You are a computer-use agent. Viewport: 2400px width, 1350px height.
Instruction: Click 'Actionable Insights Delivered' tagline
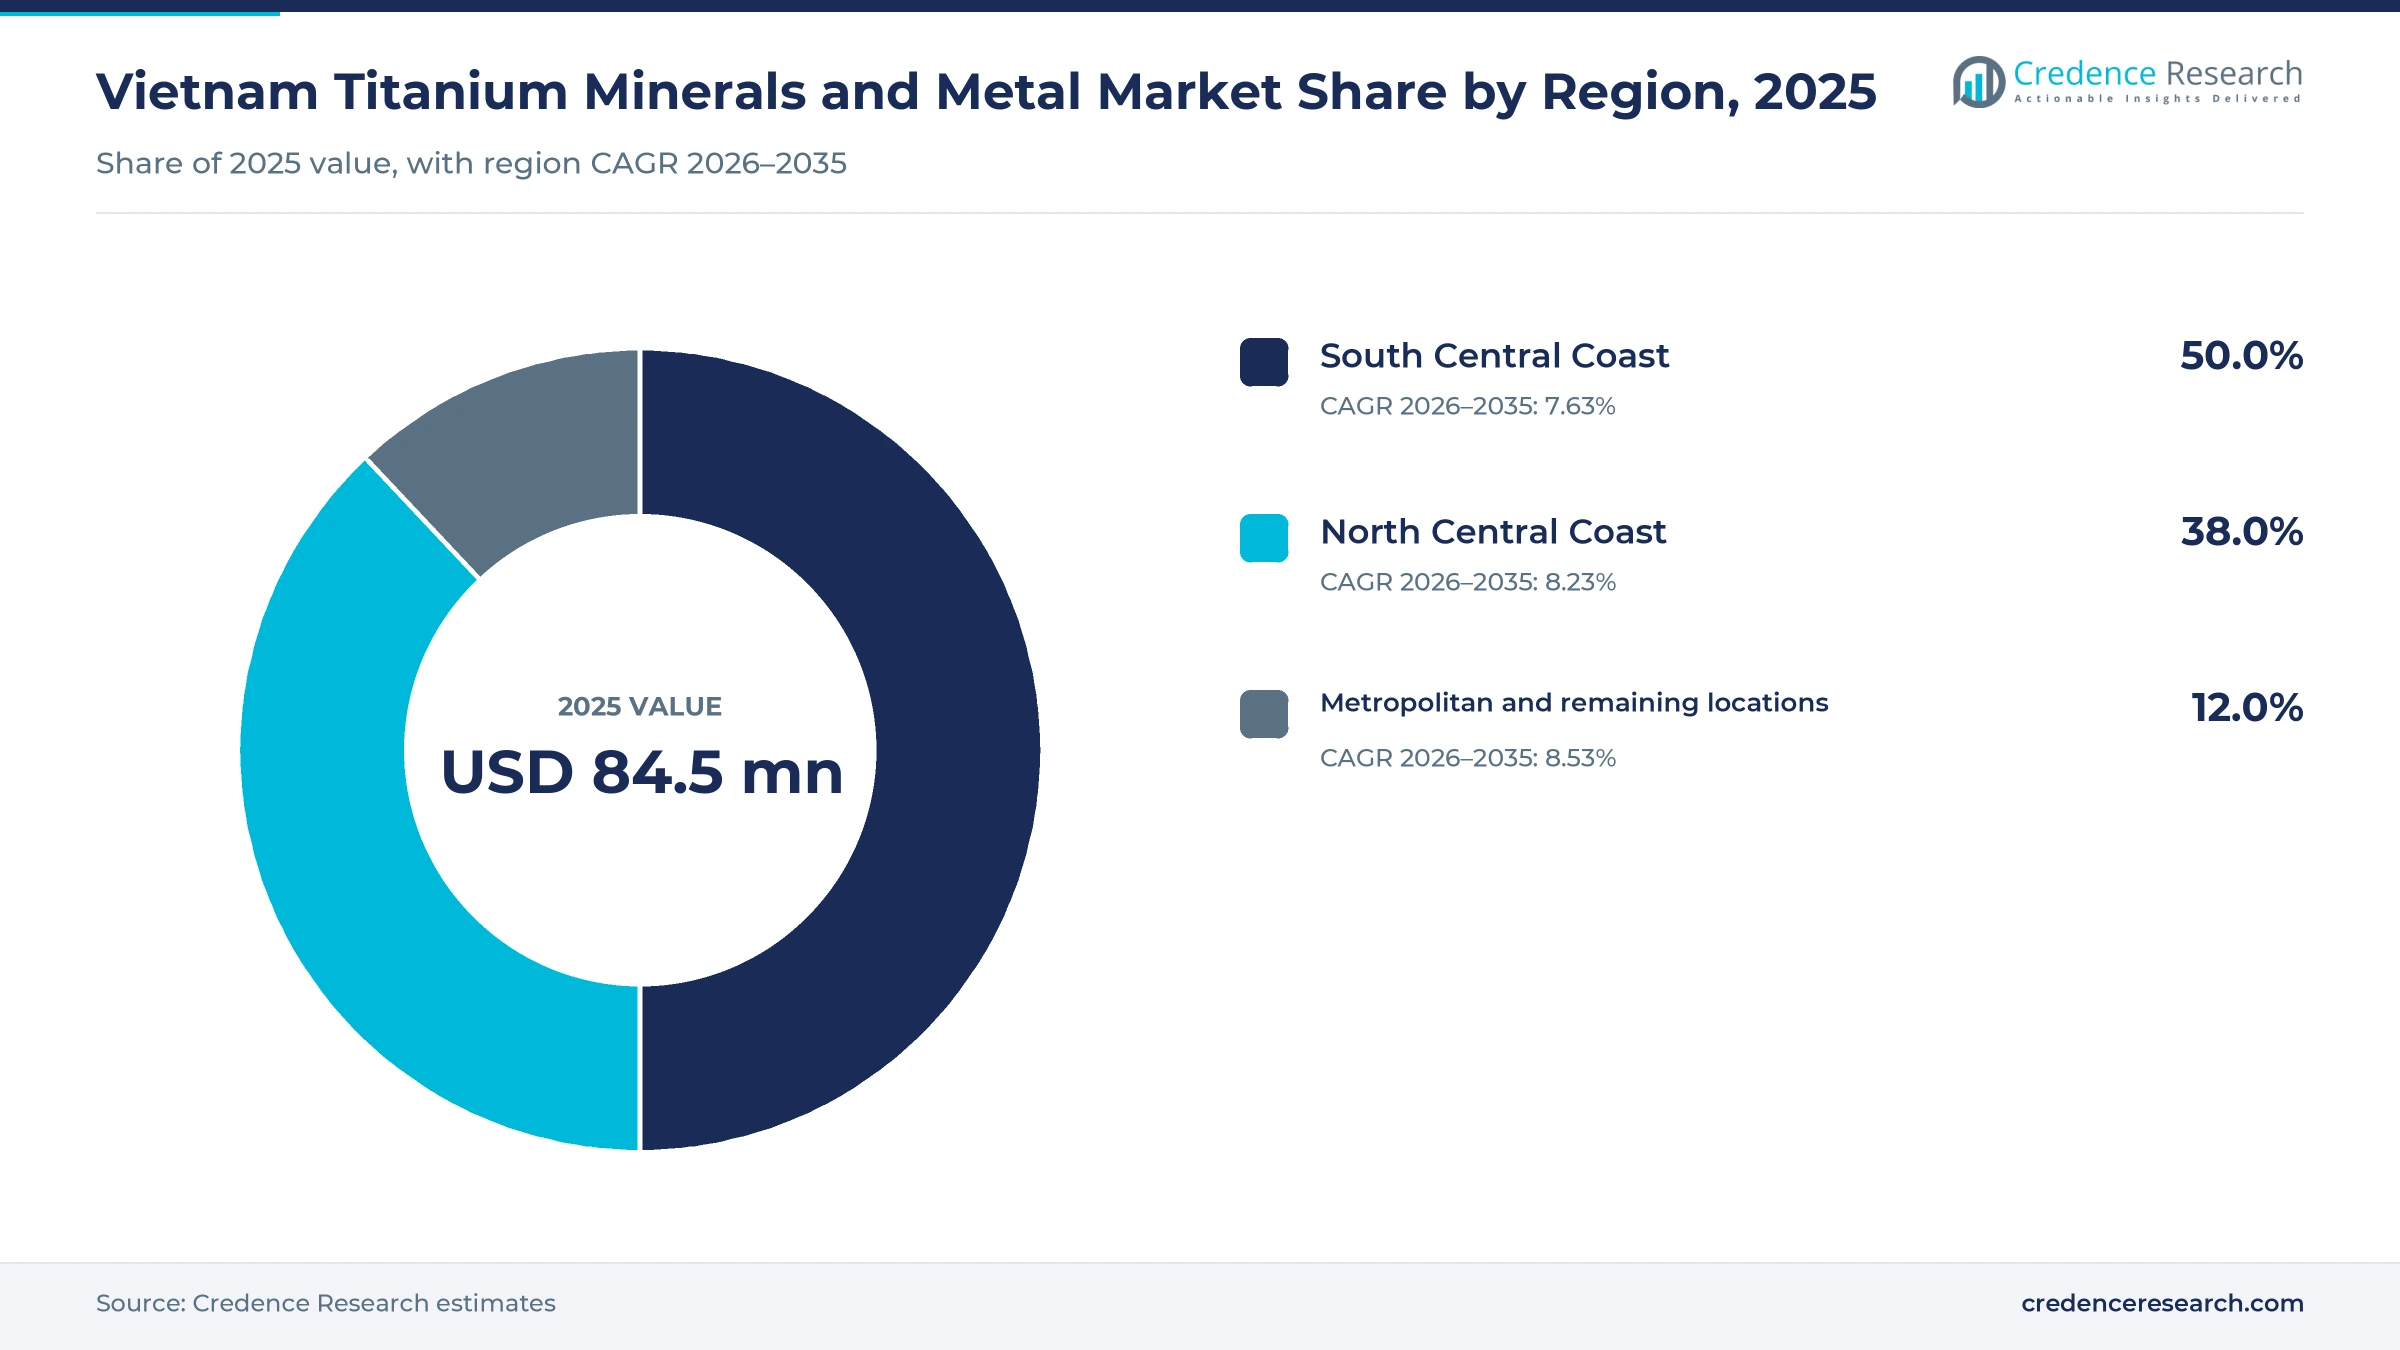click(2158, 99)
